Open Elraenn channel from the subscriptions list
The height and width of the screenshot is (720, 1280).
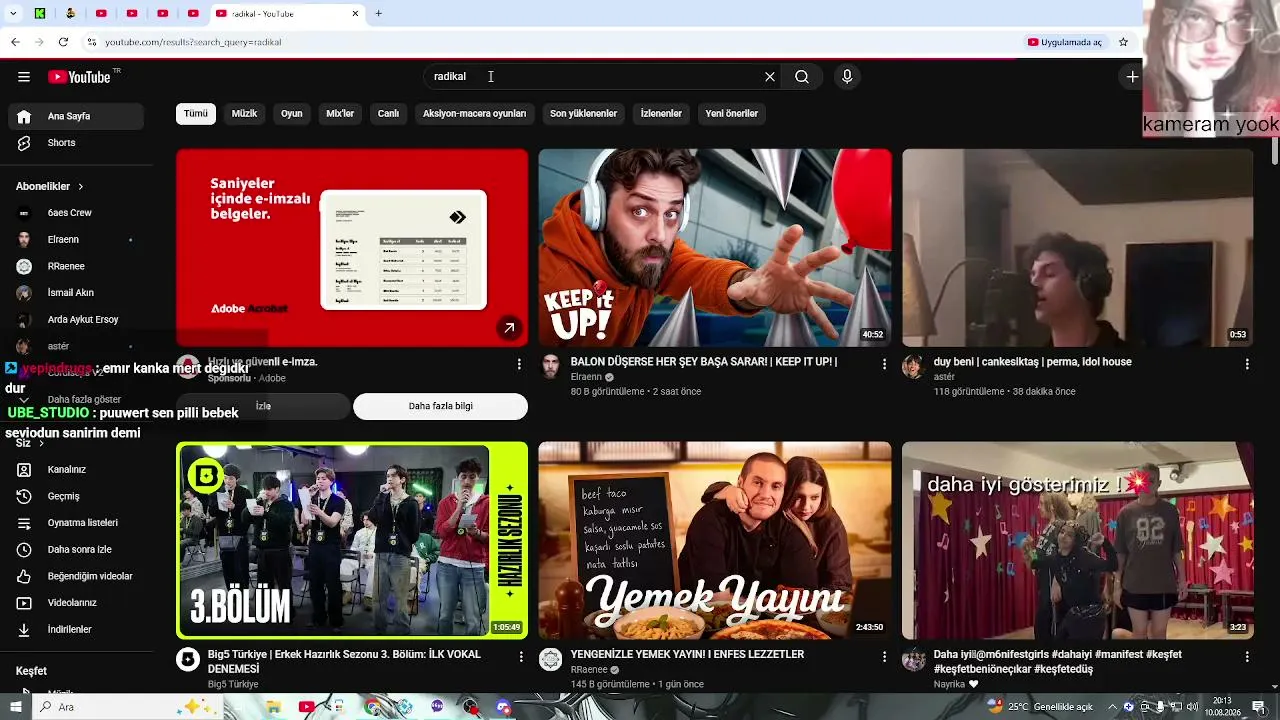click(76, 240)
